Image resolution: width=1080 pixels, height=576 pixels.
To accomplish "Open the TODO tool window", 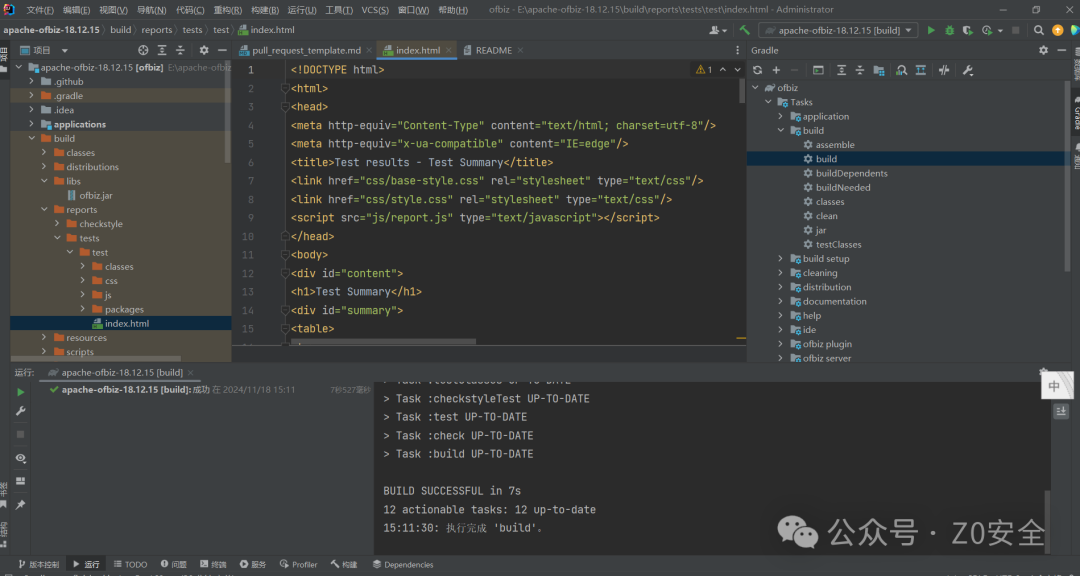I will tap(131, 564).
